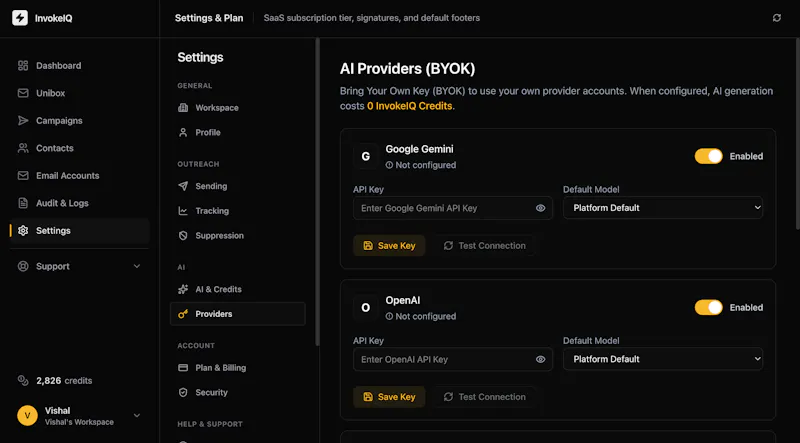The width and height of the screenshot is (800, 443).
Task: Click the Suppression shield icon
Action: point(183,235)
